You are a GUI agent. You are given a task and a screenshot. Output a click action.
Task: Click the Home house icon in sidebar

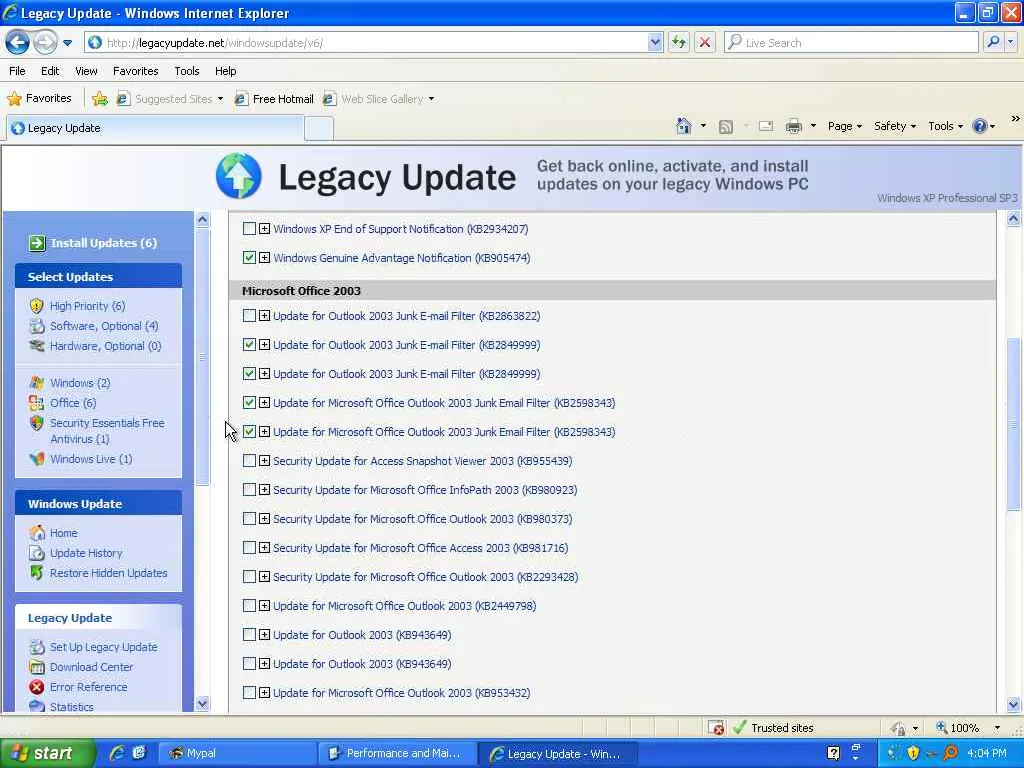(x=37, y=533)
